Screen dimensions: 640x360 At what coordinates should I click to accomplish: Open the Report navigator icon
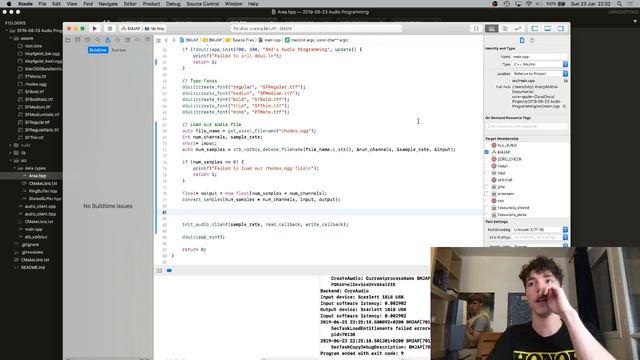click(x=147, y=40)
